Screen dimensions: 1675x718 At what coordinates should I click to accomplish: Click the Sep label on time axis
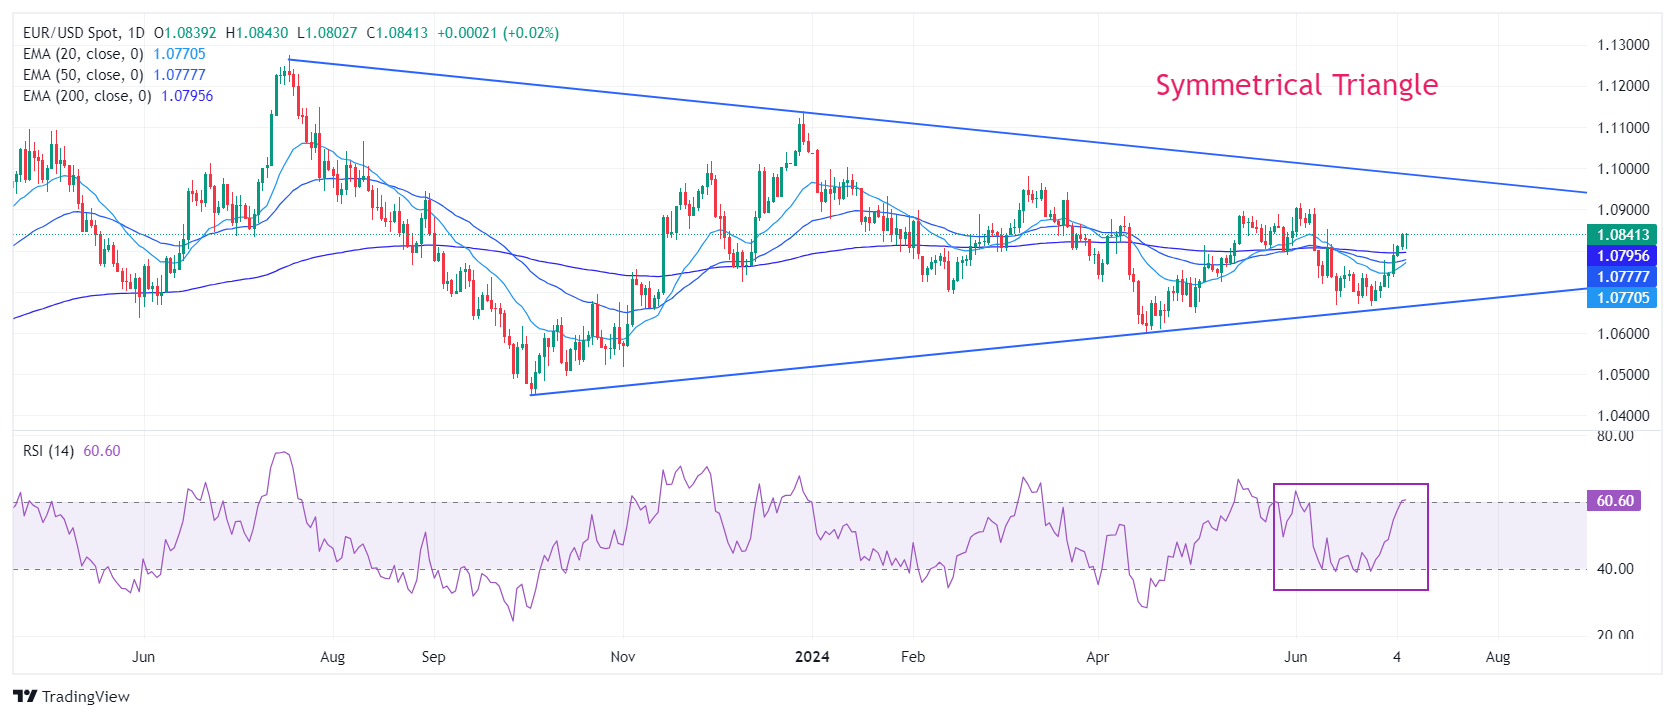click(x=433, y=657)
